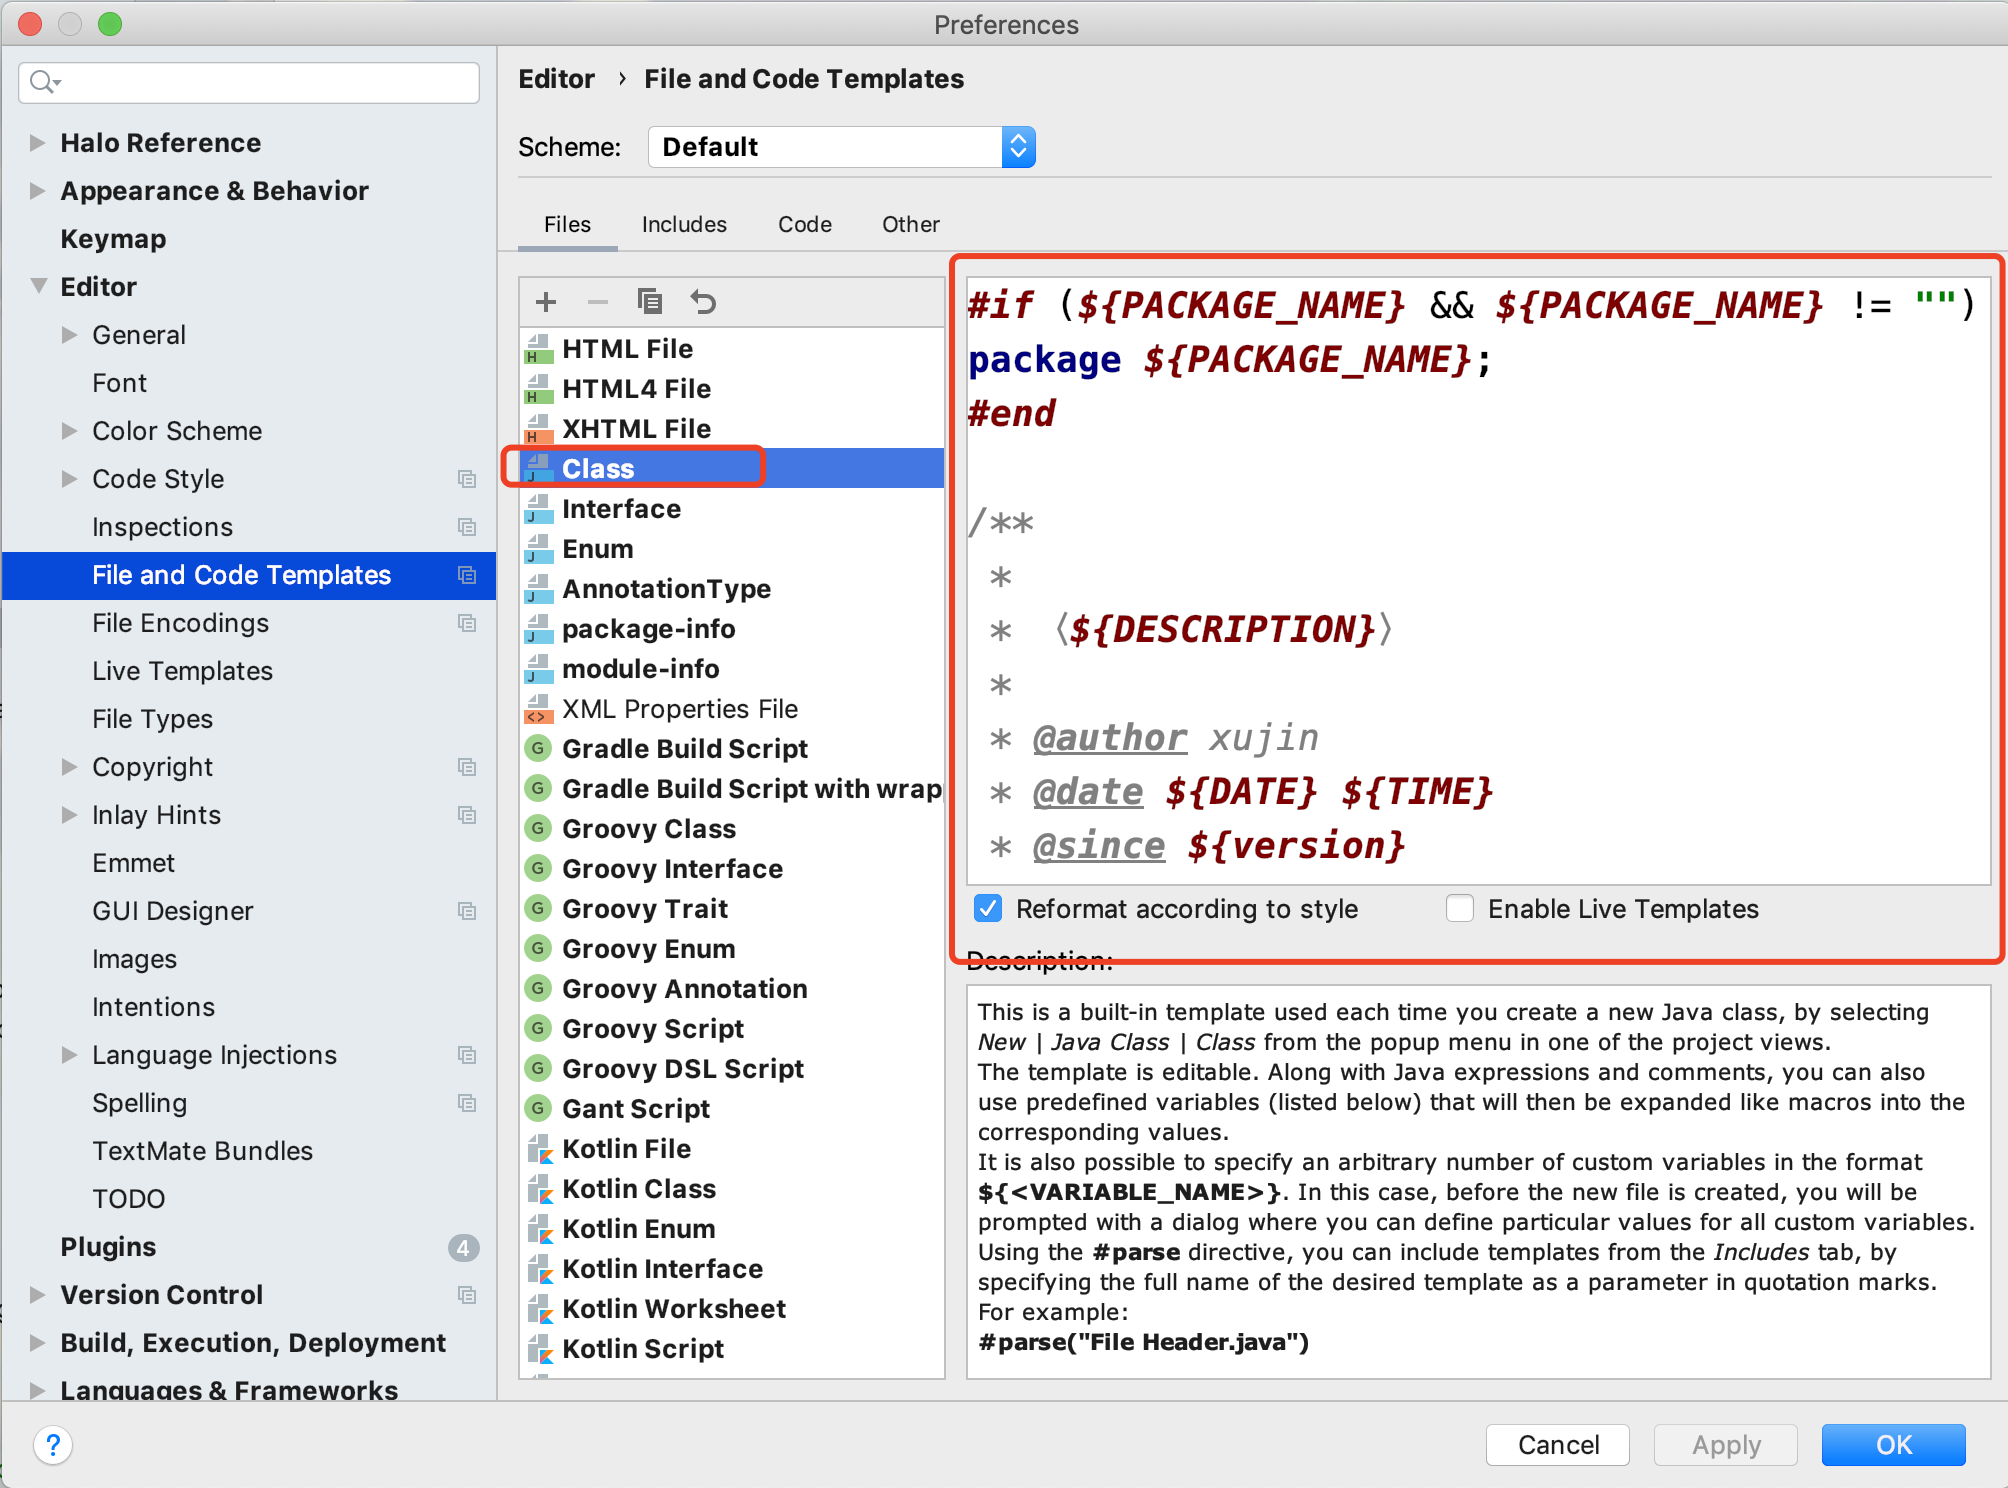Expand the Copyright node
Image resolution: width=2008 pixels, height=1488 pixels.
click(69, 767)
